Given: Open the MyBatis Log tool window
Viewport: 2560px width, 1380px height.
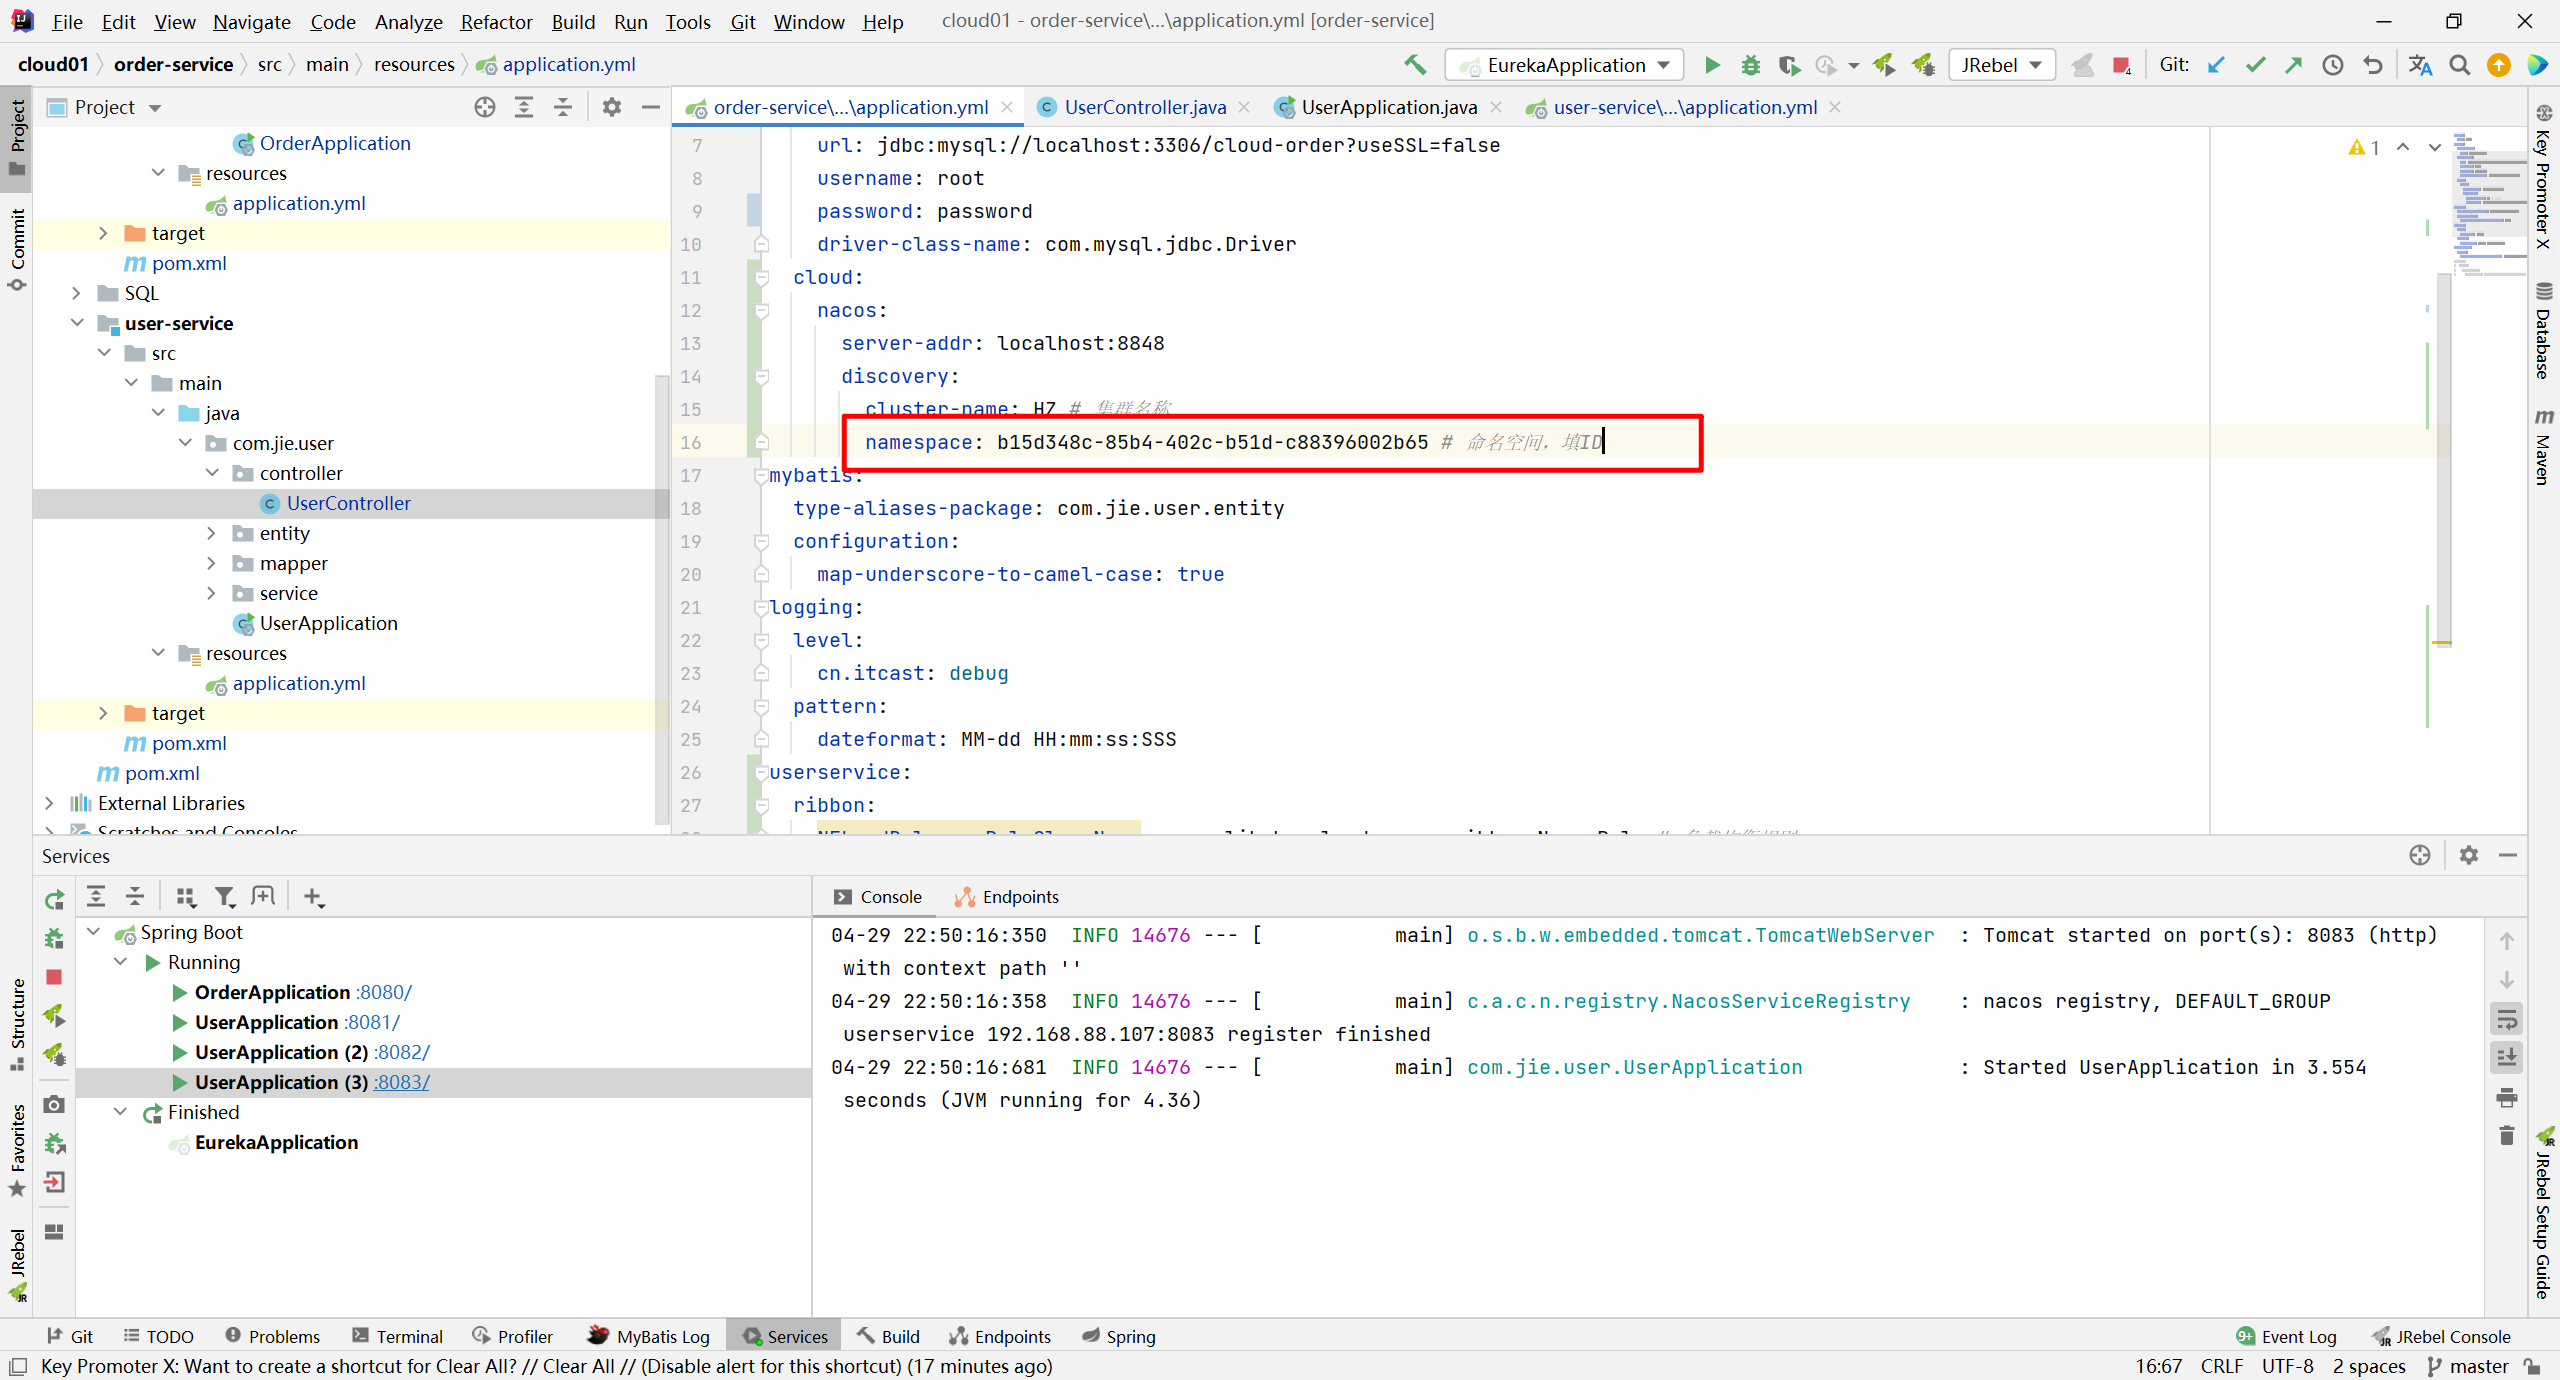Looking at the screenshot, I should (x=649, y=1336).
